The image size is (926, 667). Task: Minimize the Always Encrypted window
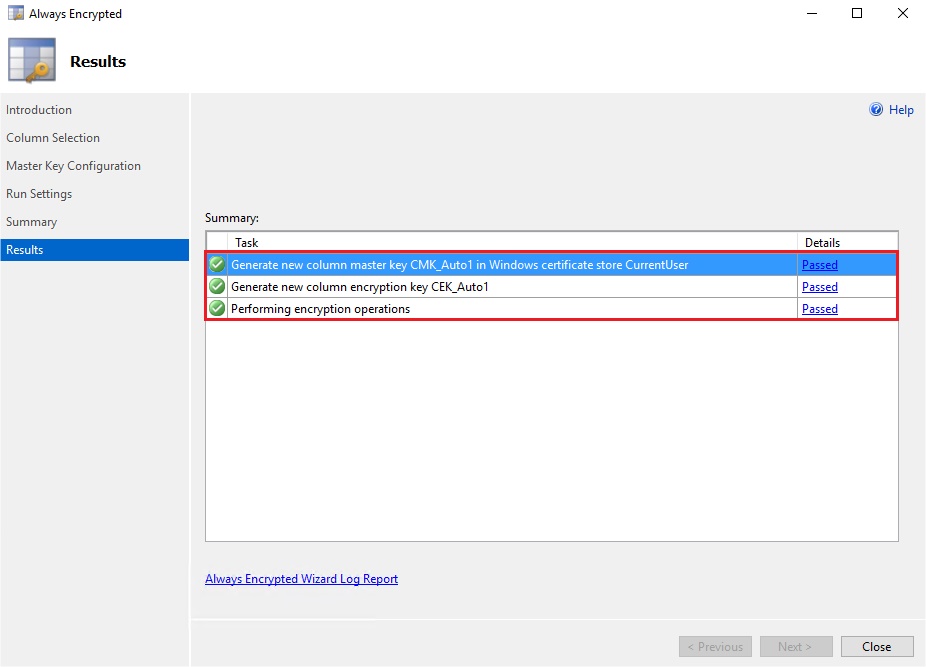point(812,13)
